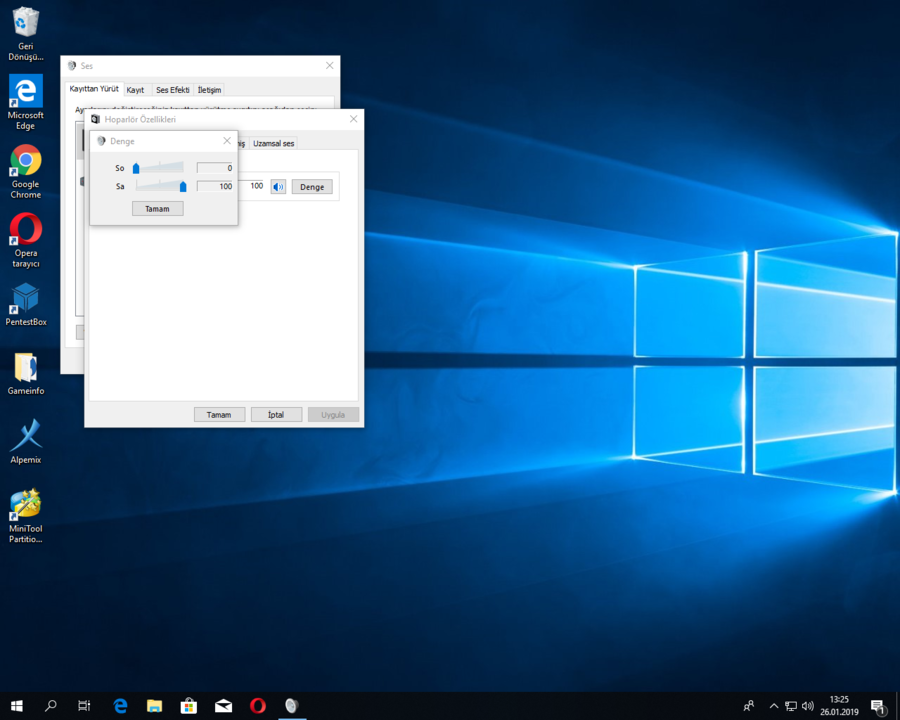Open Microsoft Store from taskbar

189,706
